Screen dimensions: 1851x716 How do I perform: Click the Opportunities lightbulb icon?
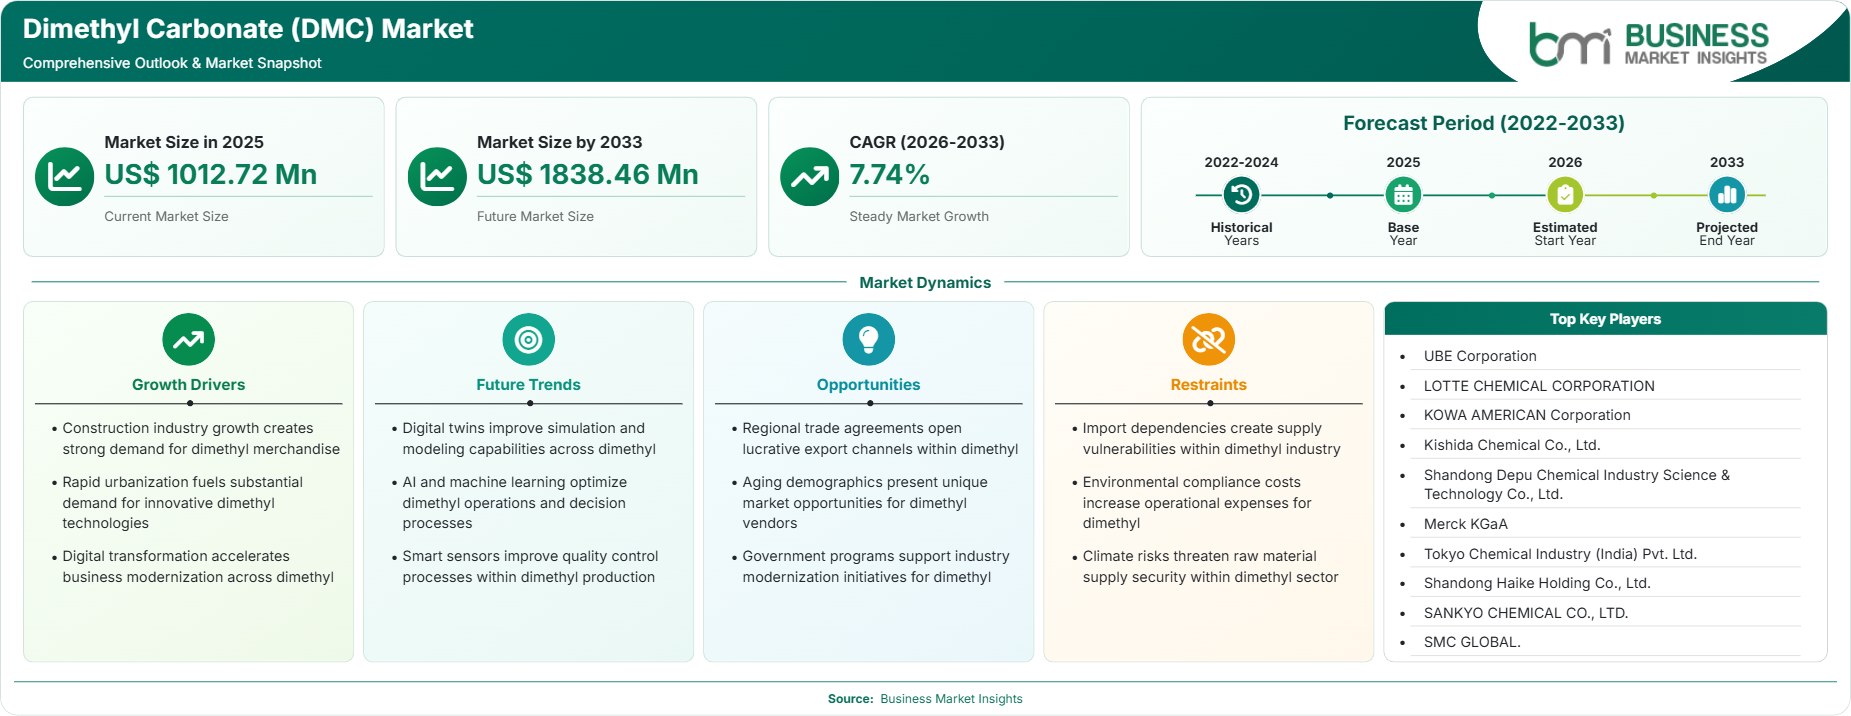(868, 340)
